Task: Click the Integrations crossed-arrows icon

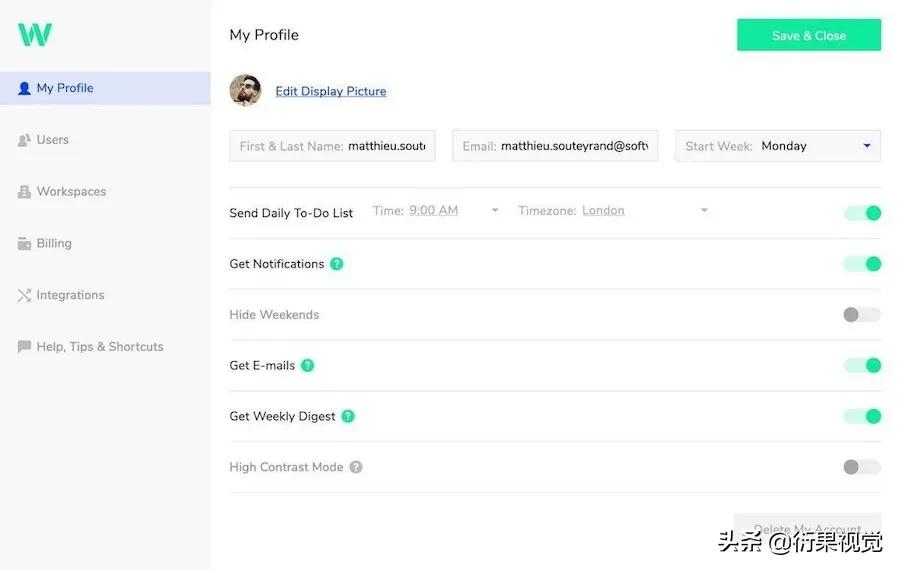Action: [25, 295]
